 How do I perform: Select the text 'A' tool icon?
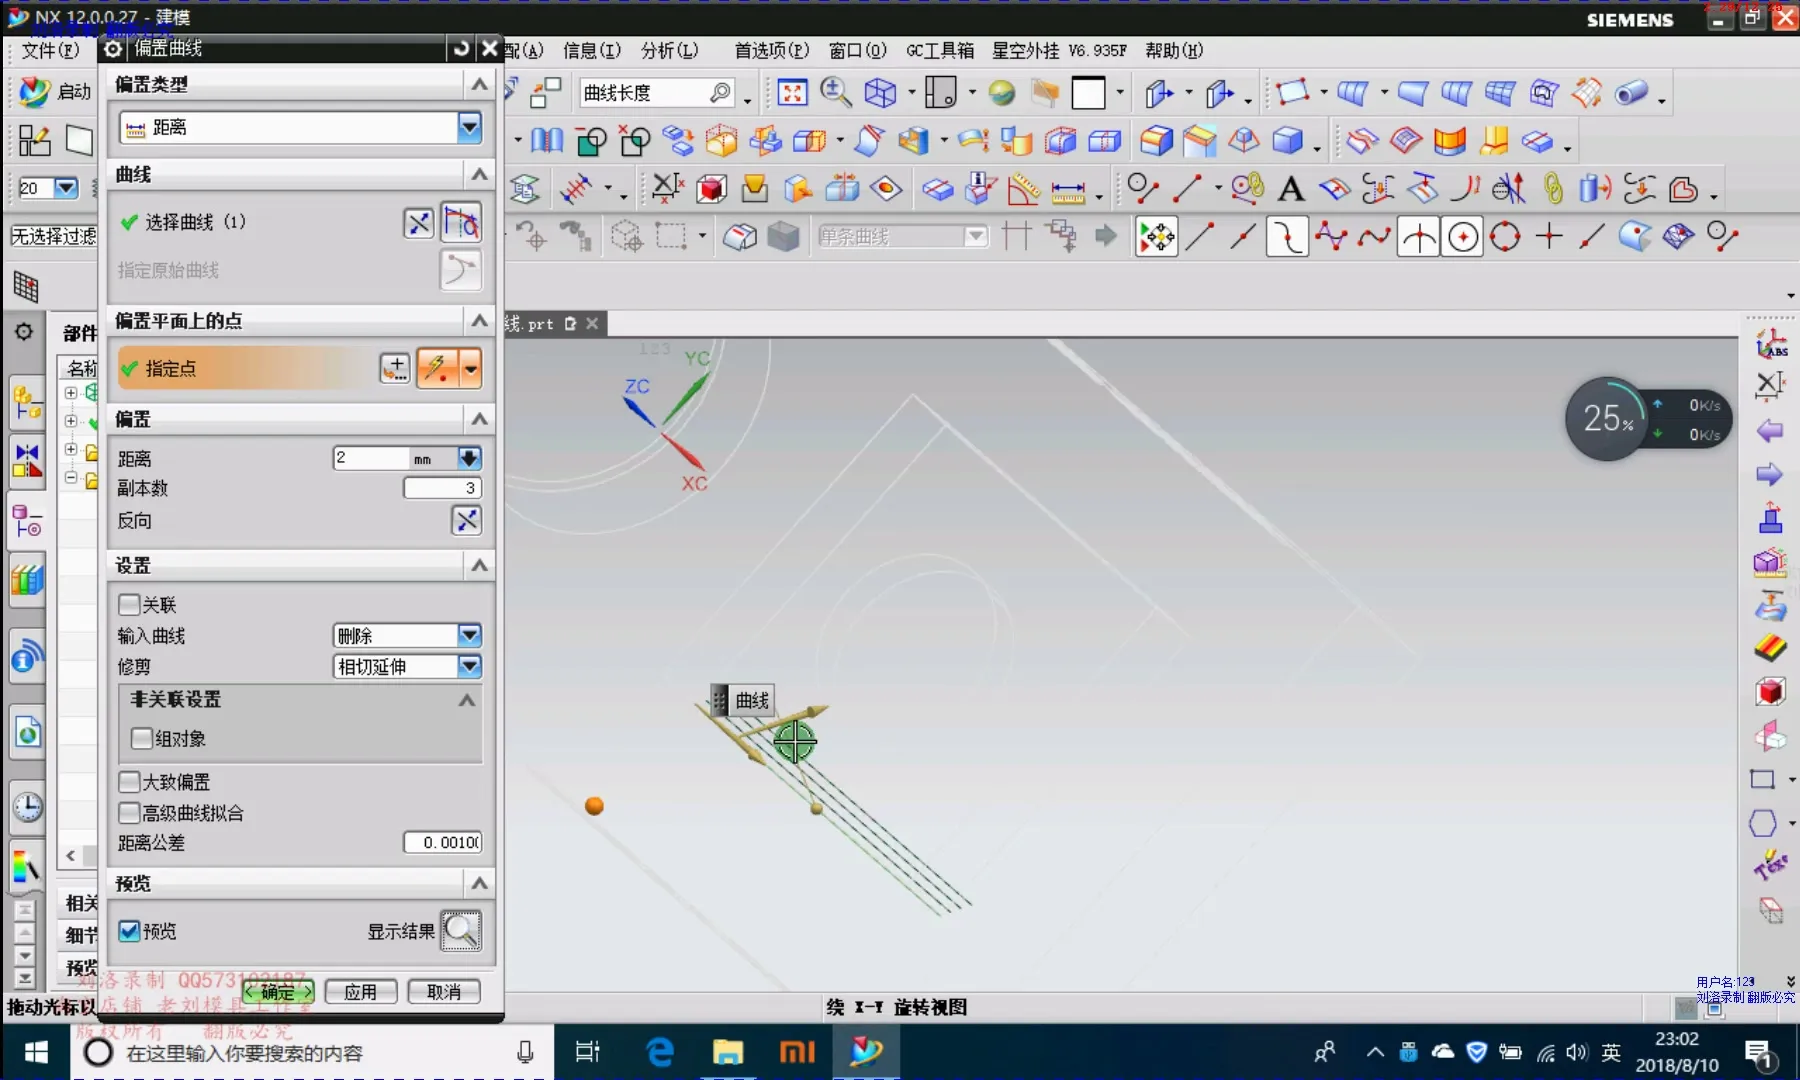(1291, 189)
